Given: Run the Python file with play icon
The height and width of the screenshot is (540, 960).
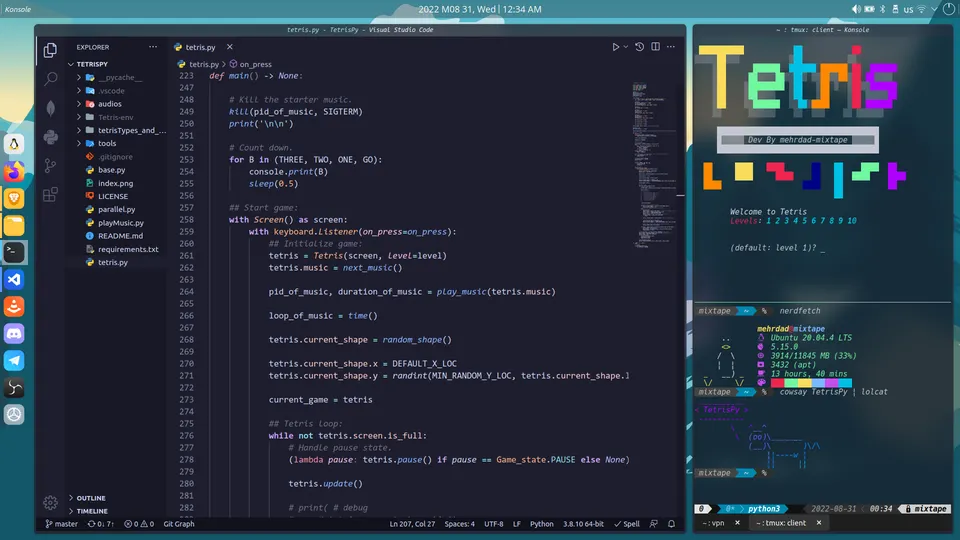Looking at the screenshot, I should tap(615, 47).
